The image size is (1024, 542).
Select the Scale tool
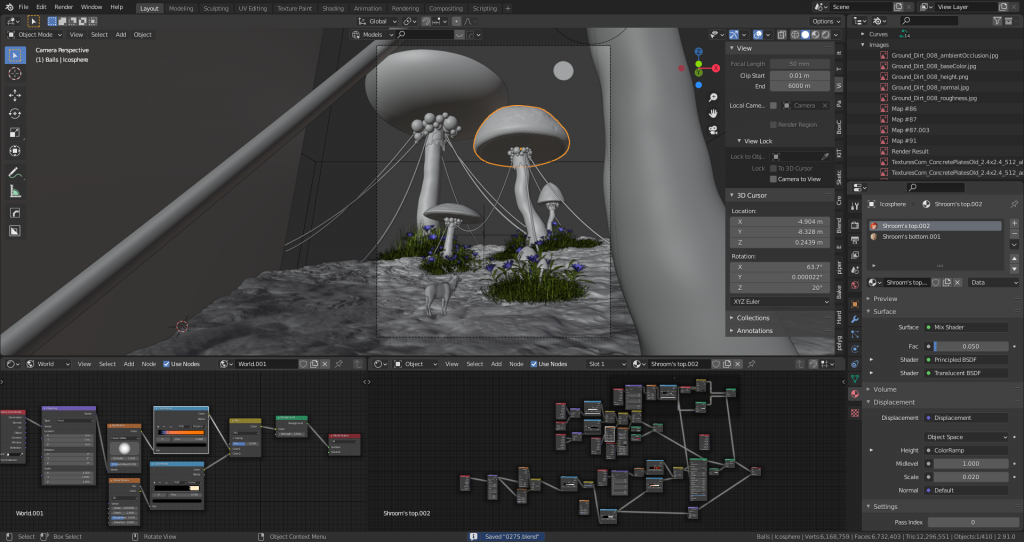point(14,133)
